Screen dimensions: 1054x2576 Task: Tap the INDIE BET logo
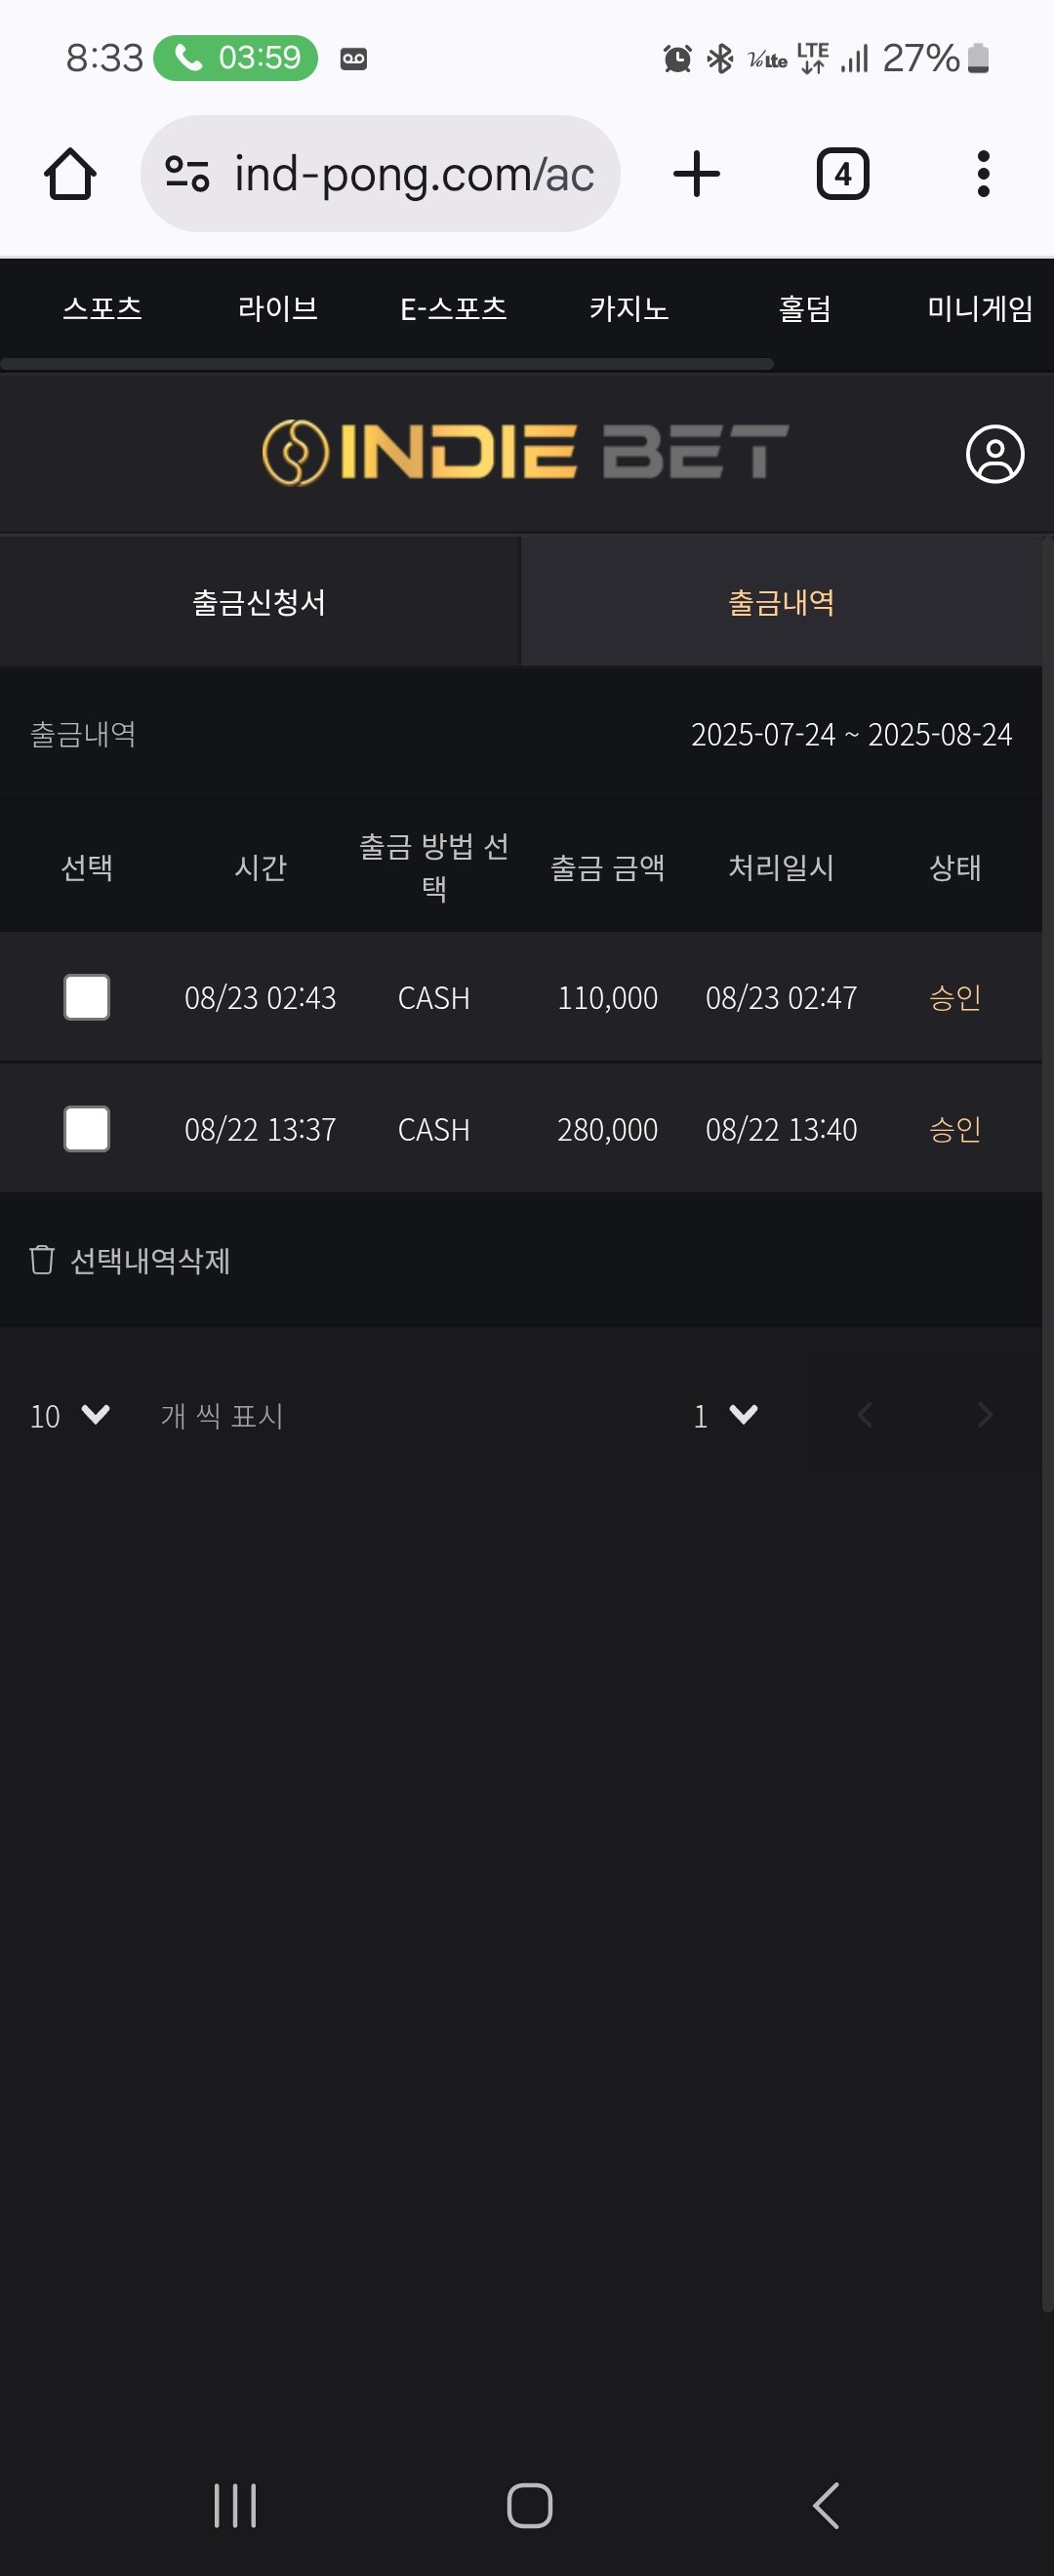click(x=526, y=453)
